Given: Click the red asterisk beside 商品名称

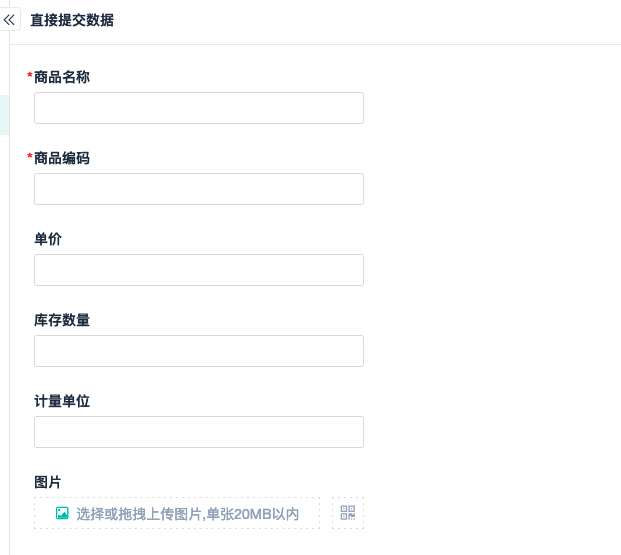Looking at the screenshot, I should click(x=30, y=77).
